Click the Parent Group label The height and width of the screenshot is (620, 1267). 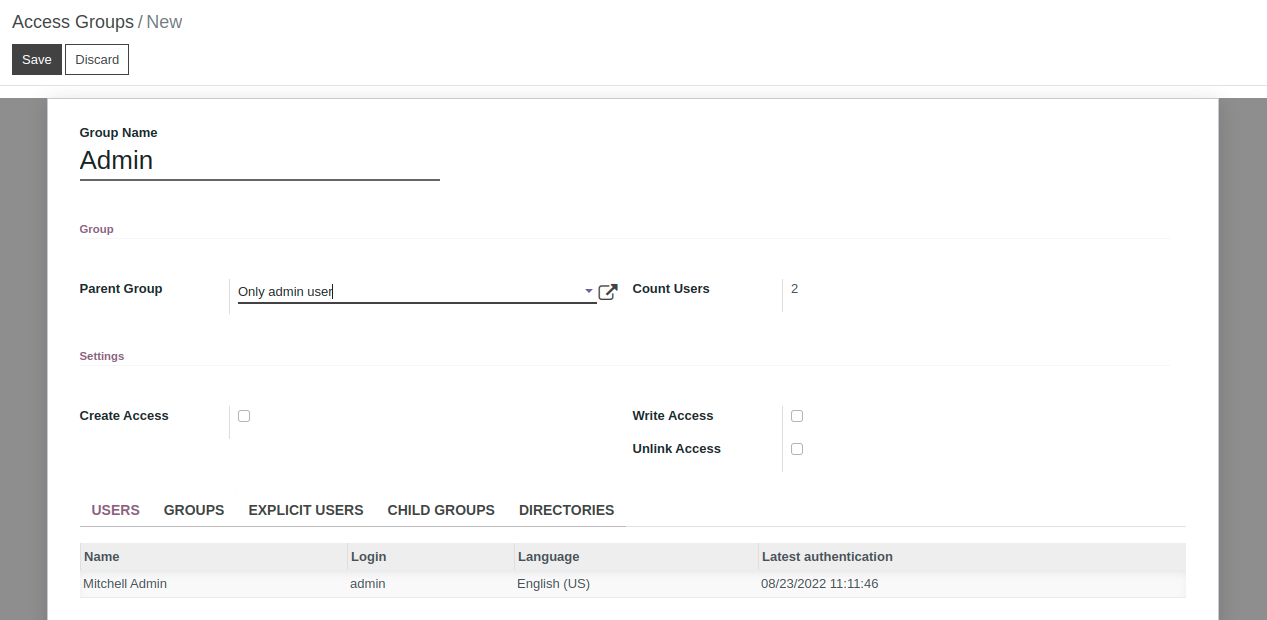[x=121, y=289]
